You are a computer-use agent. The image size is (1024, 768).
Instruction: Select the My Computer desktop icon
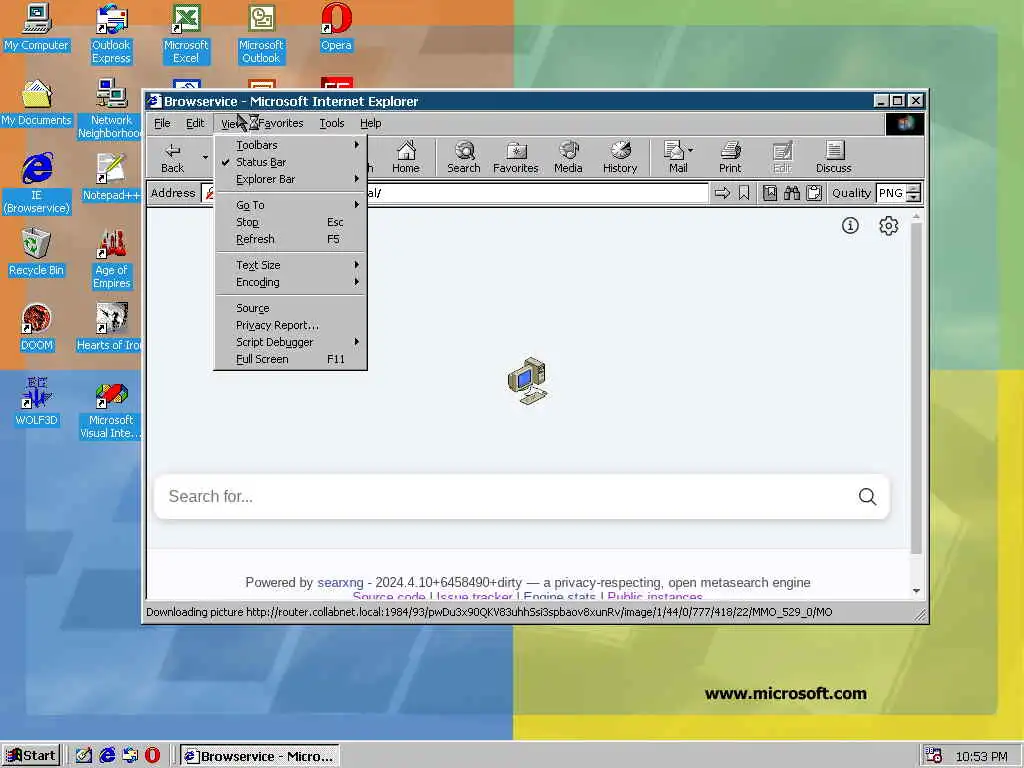pyautogui.click(x=36, y=27)
